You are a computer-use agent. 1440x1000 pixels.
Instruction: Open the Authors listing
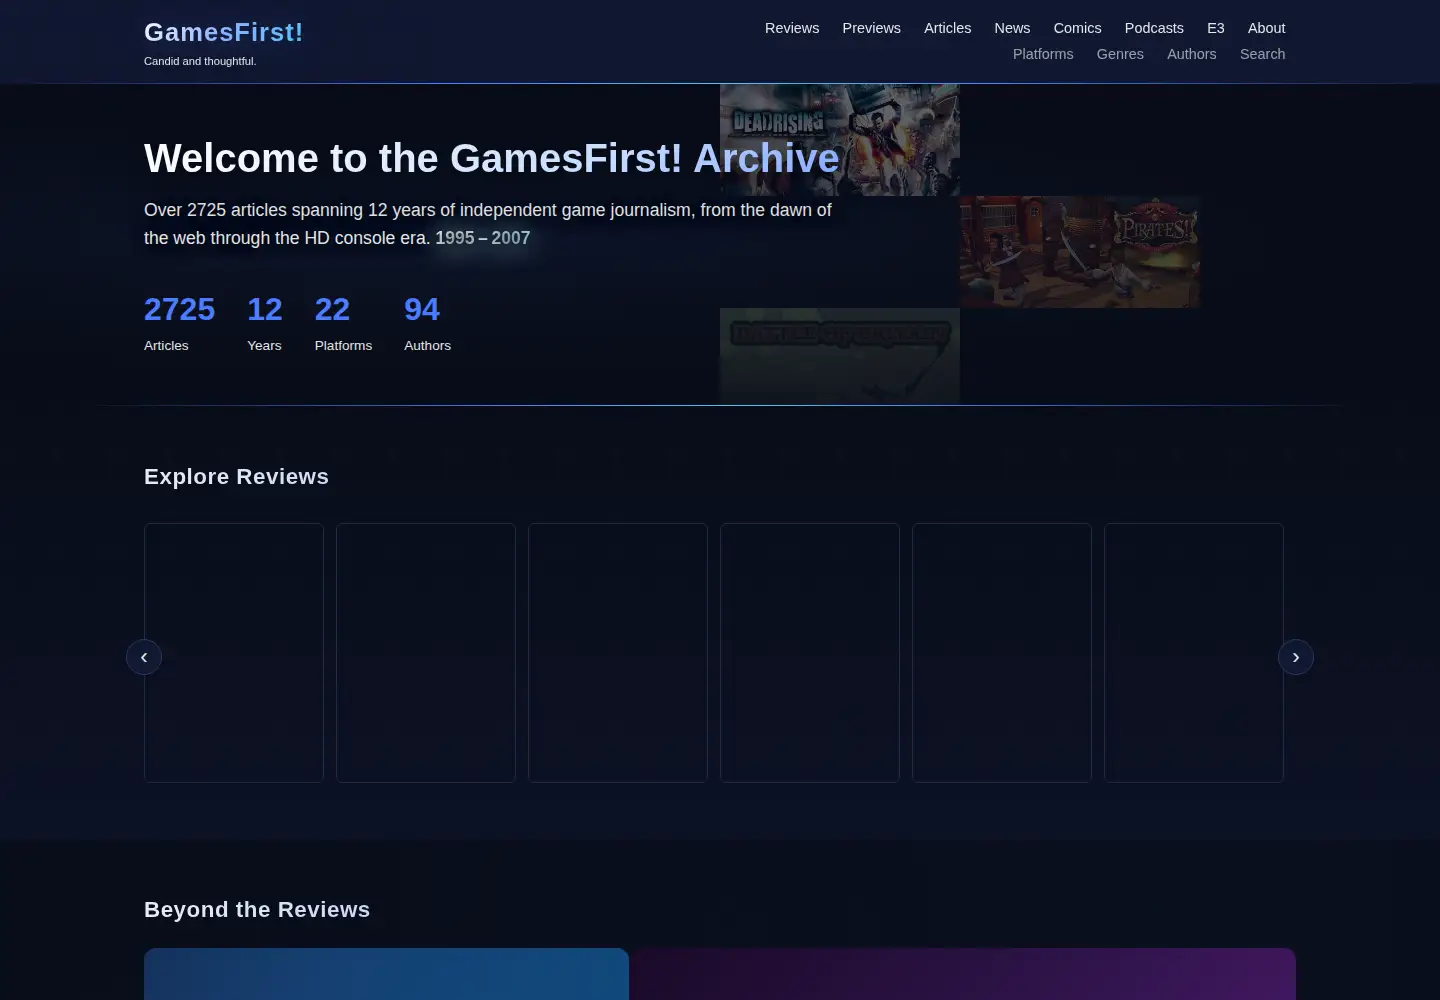click(x=1192, y=54)
